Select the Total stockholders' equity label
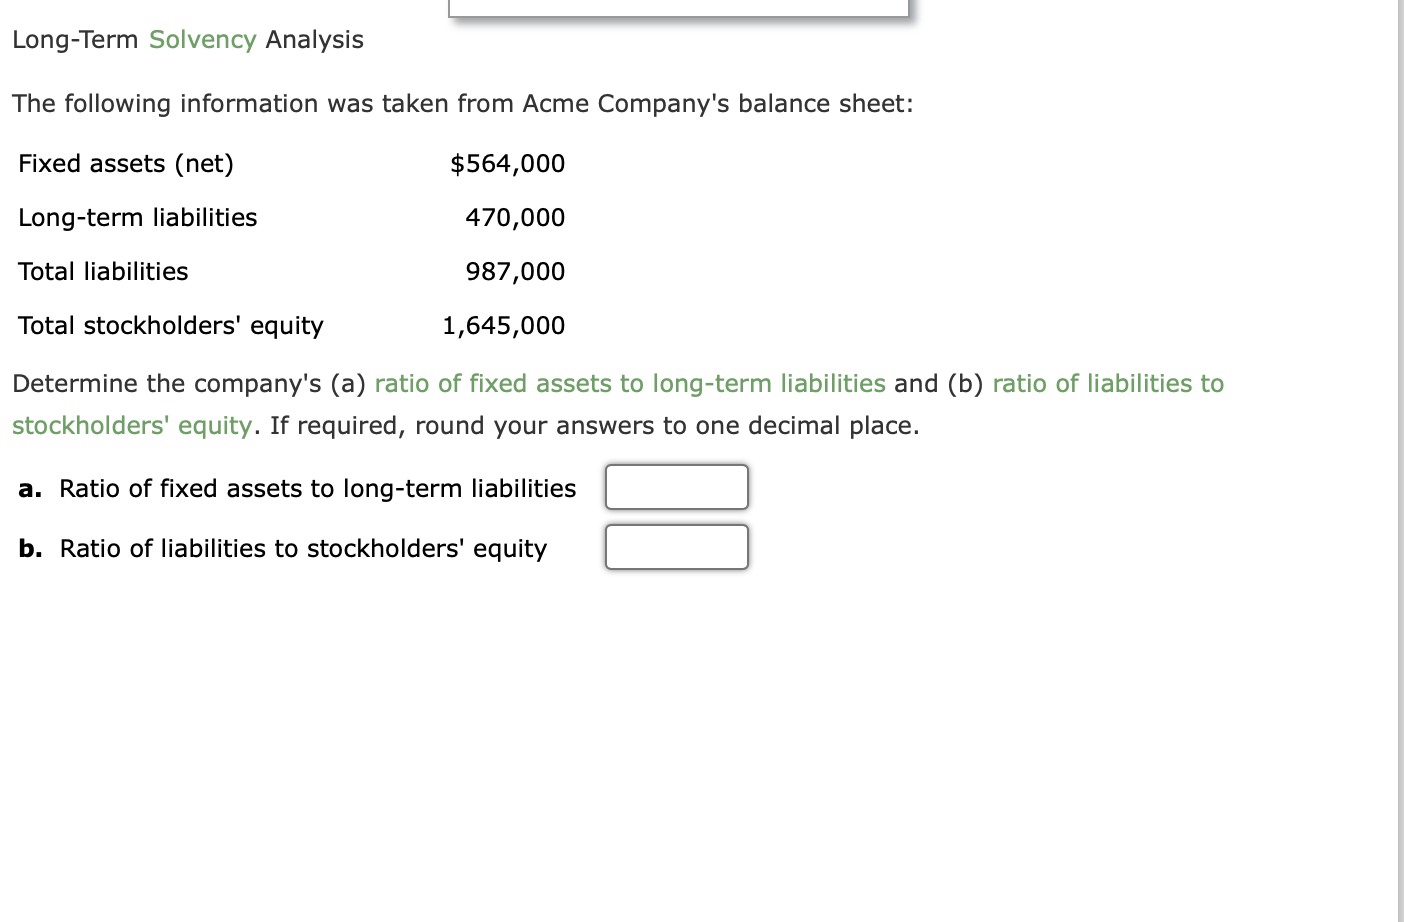This screenshot has height=922, width=1404. [x=170, y=325]
